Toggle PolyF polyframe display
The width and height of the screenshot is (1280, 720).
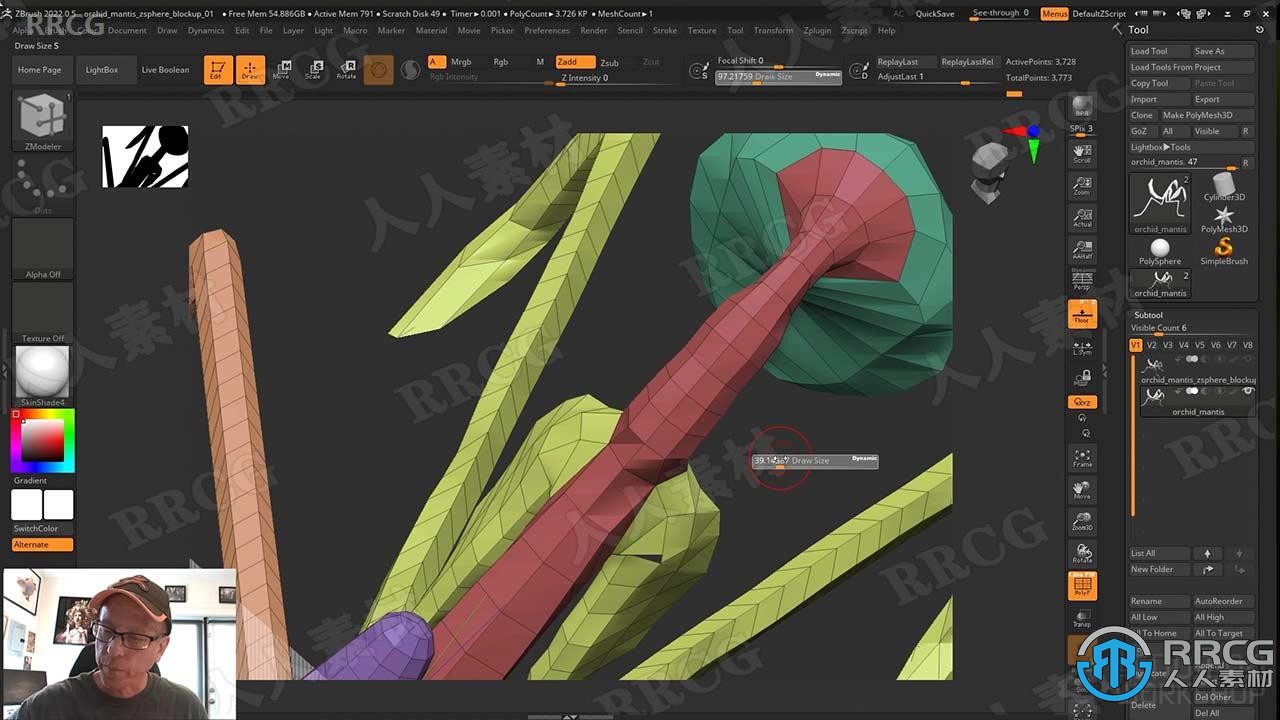1082,586
